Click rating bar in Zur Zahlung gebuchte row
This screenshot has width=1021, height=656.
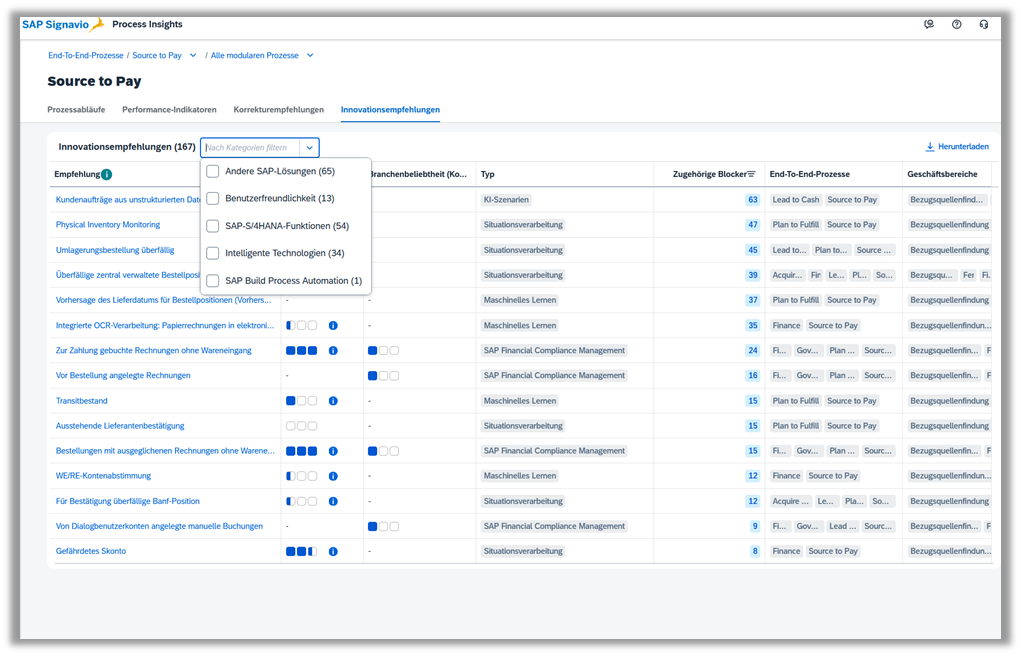(301, 350)
